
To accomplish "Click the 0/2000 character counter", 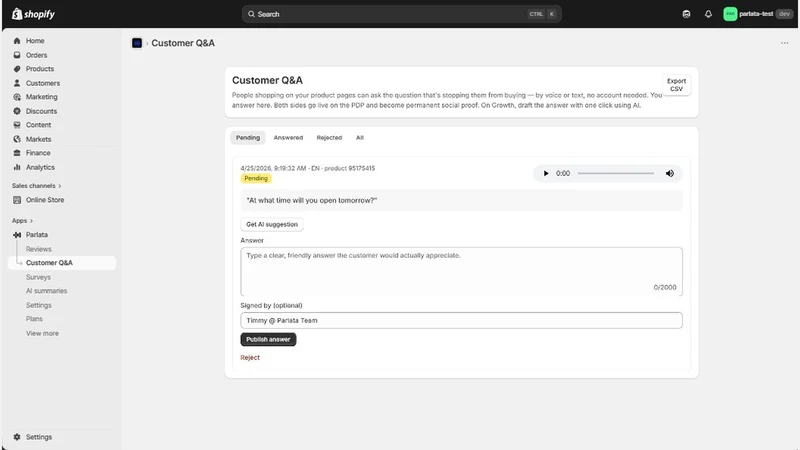I will pos(665,288).
